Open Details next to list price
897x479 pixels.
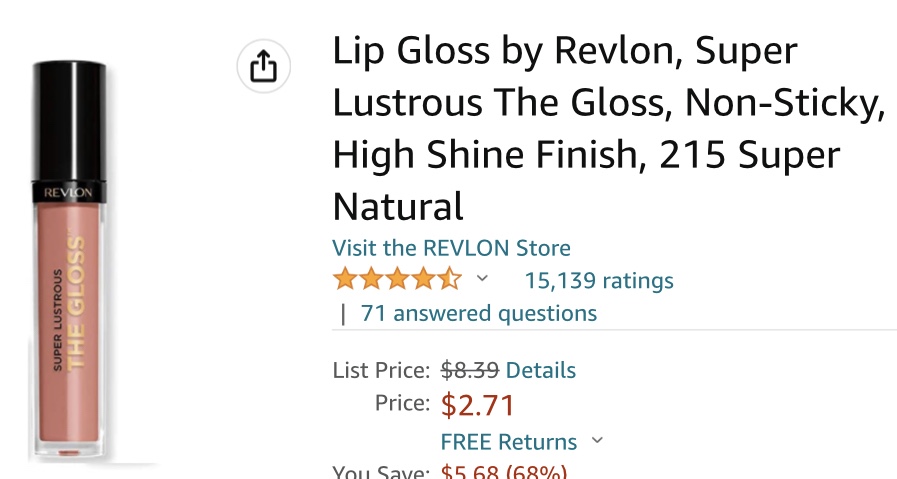click(541, 370)
